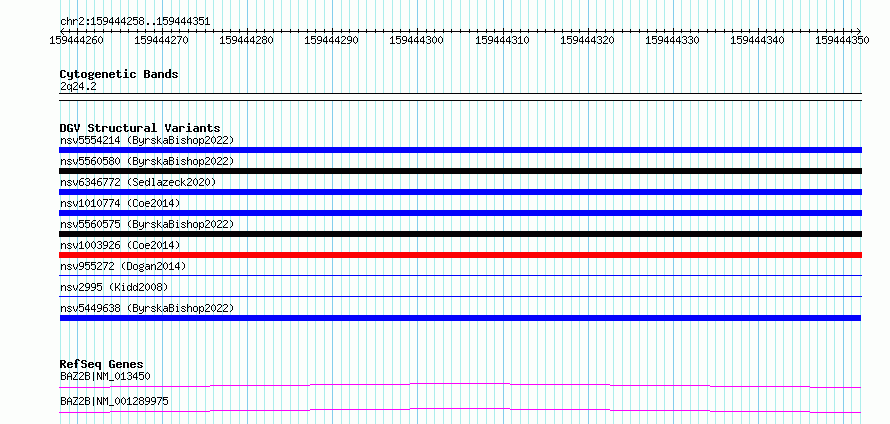Select the RefSeq Genes track title

tap(102, 364)
